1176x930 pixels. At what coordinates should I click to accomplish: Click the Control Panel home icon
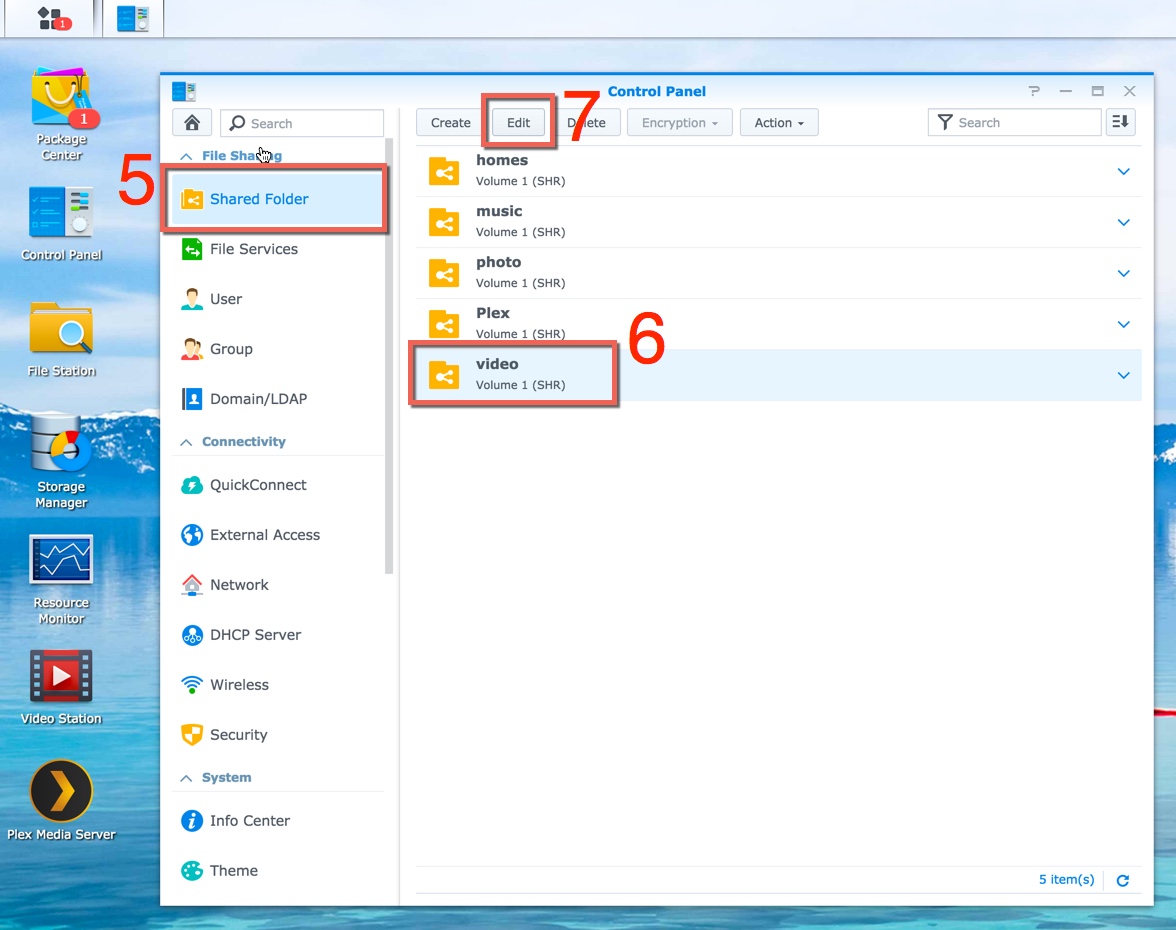coord(191,123)
